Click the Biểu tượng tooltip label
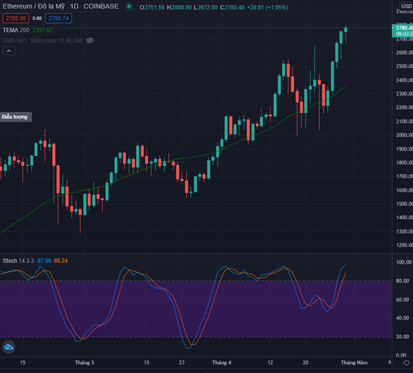Viewport: 413px width, 373px height. tap(15, 117)
